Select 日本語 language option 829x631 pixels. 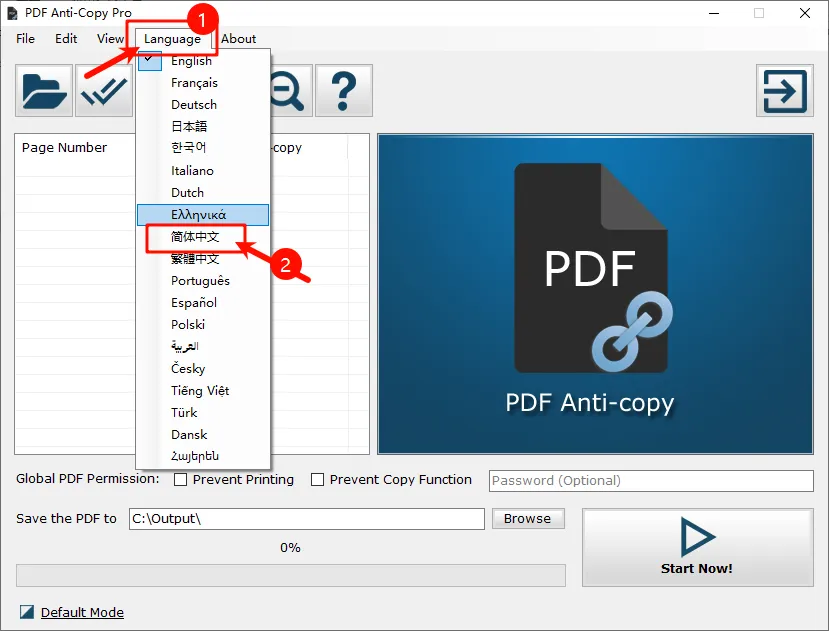[203, 126]
